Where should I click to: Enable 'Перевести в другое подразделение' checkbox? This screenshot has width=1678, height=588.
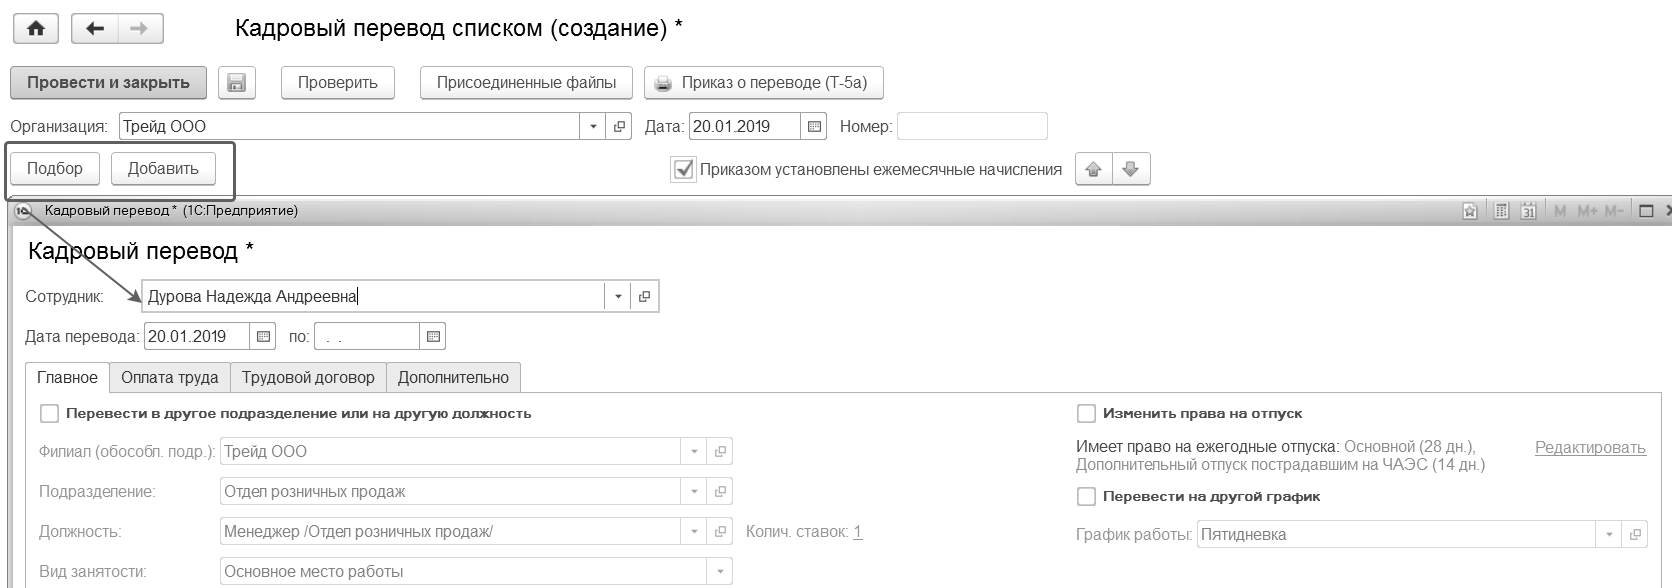point(49,413)
